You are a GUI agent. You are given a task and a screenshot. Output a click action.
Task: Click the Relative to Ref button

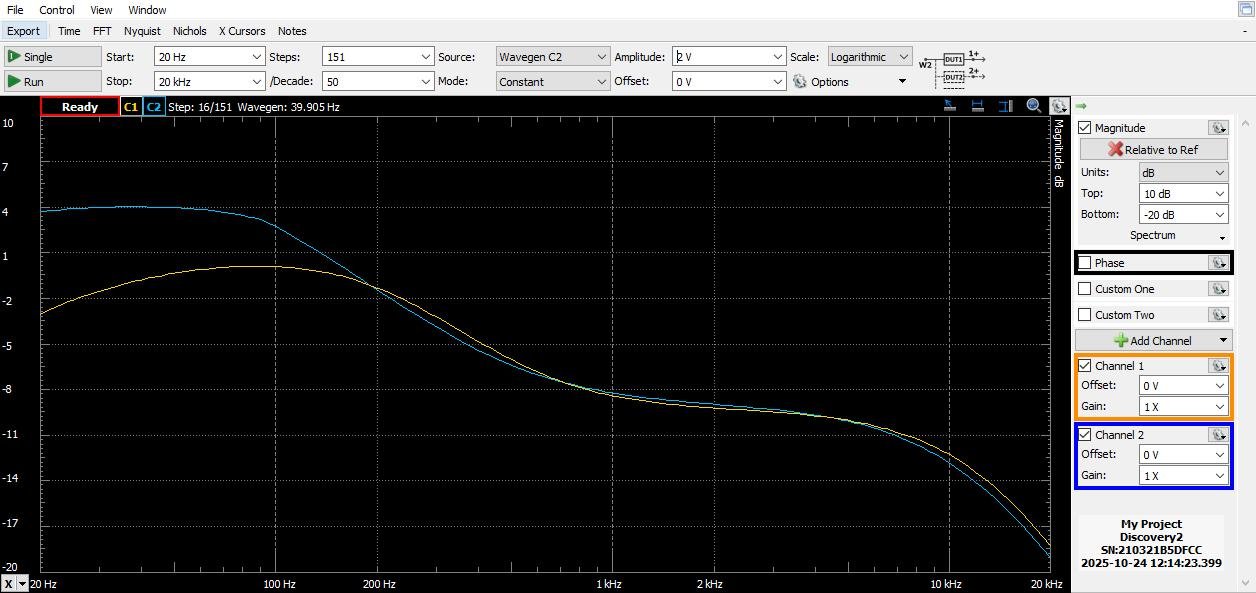tap(1153, 150)
